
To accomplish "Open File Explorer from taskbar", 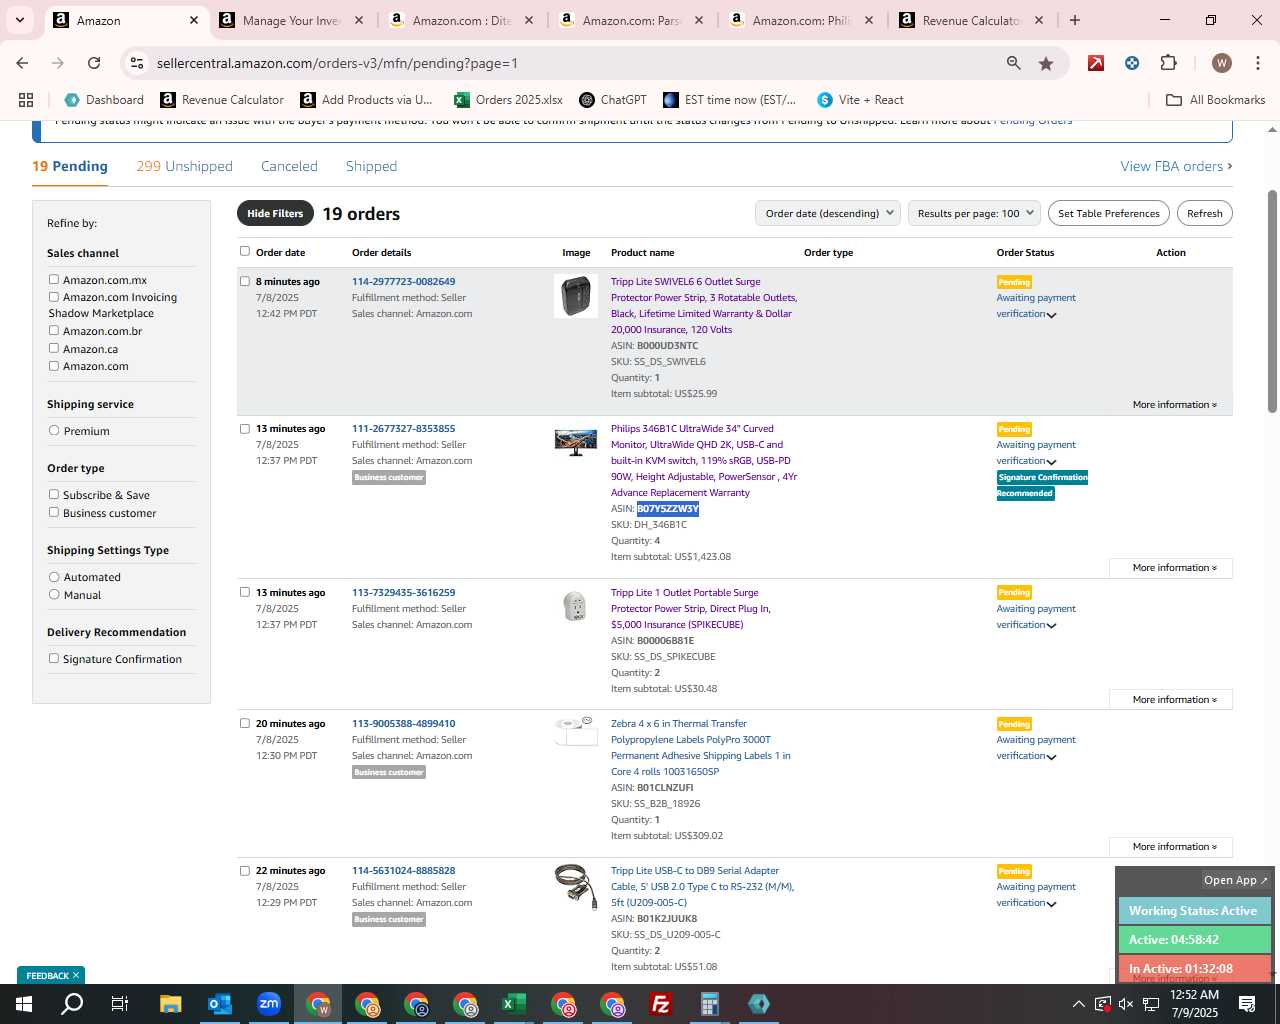I will point(170,1004).
